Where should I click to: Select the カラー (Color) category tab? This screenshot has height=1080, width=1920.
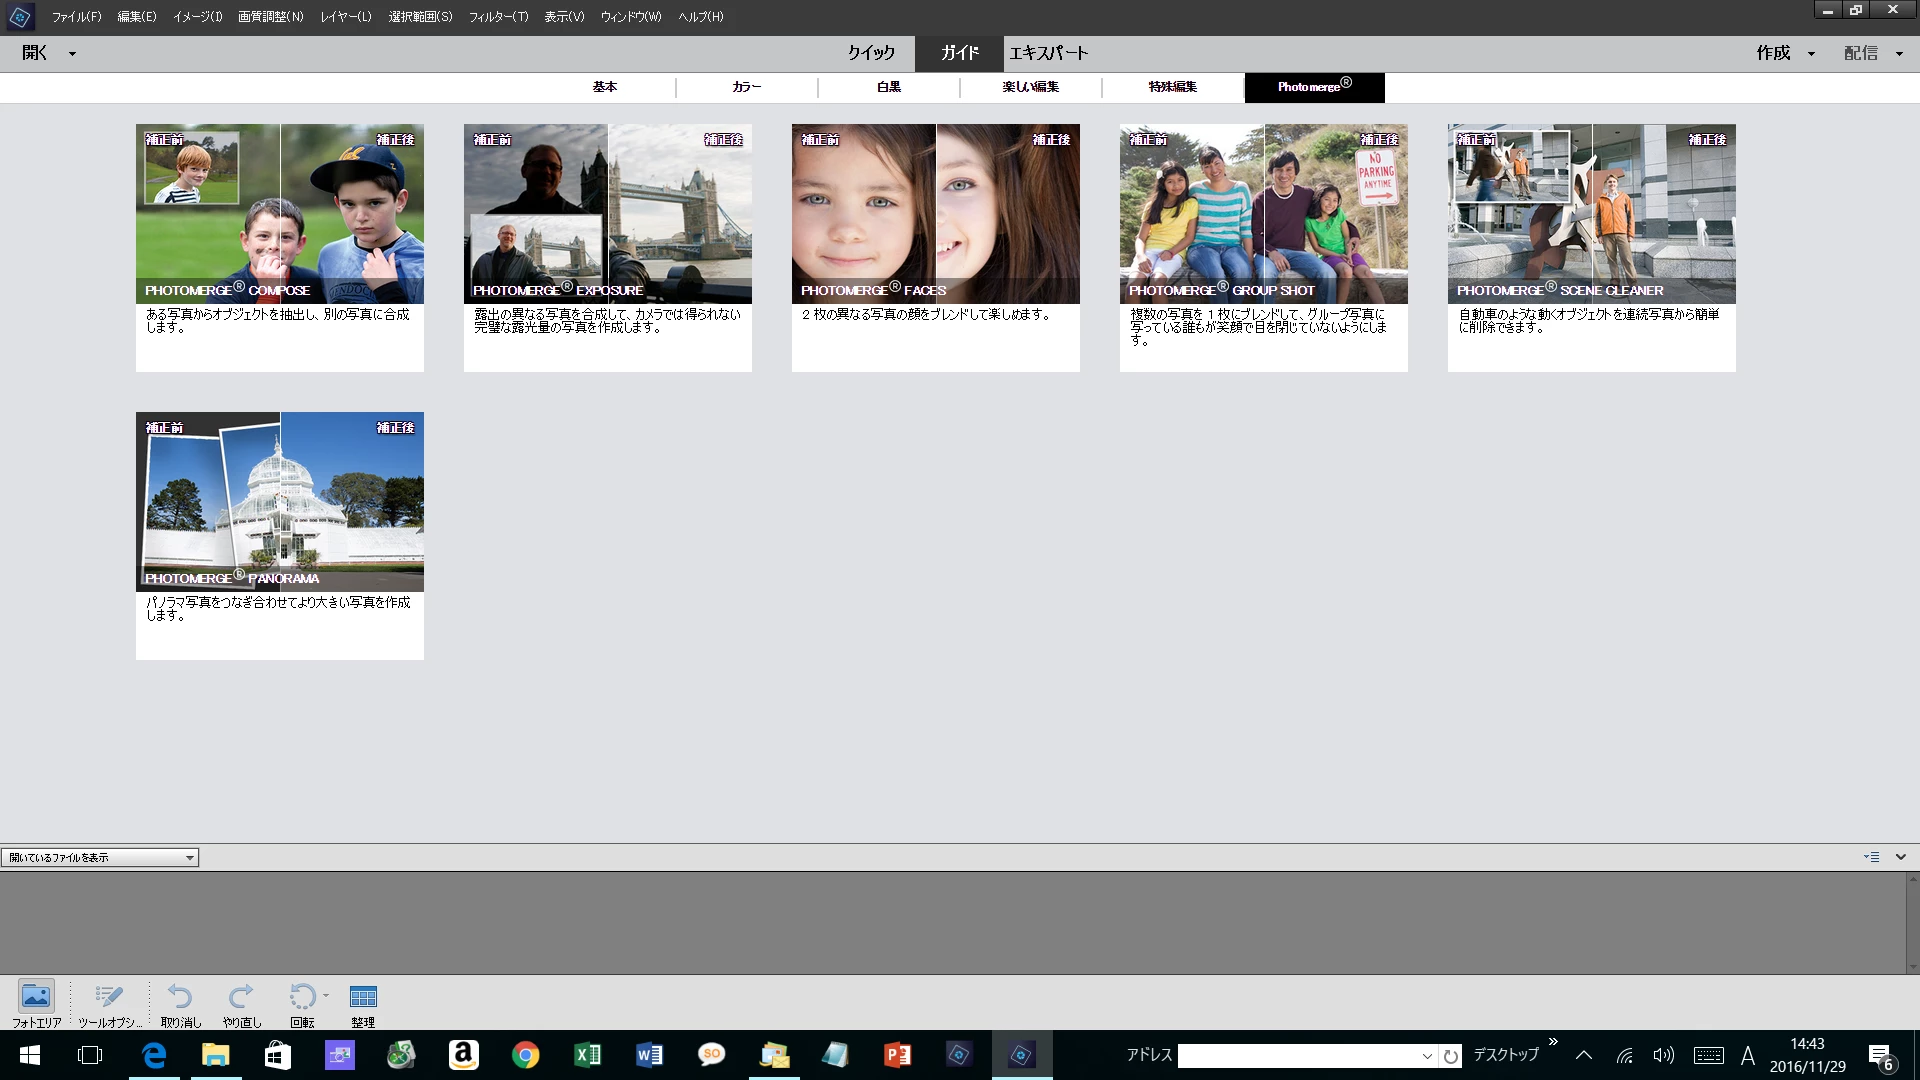(x=746, y=87)
